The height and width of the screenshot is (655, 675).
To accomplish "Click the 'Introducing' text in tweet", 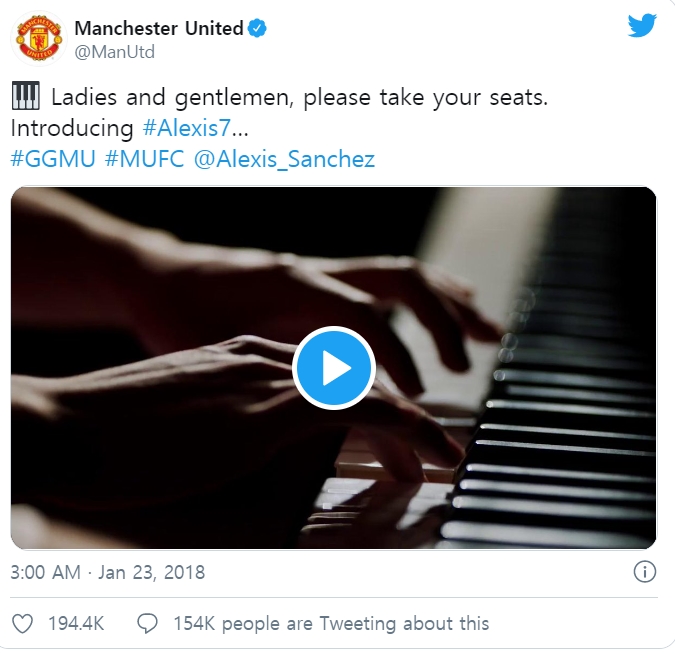I will (x=72, y=128).
